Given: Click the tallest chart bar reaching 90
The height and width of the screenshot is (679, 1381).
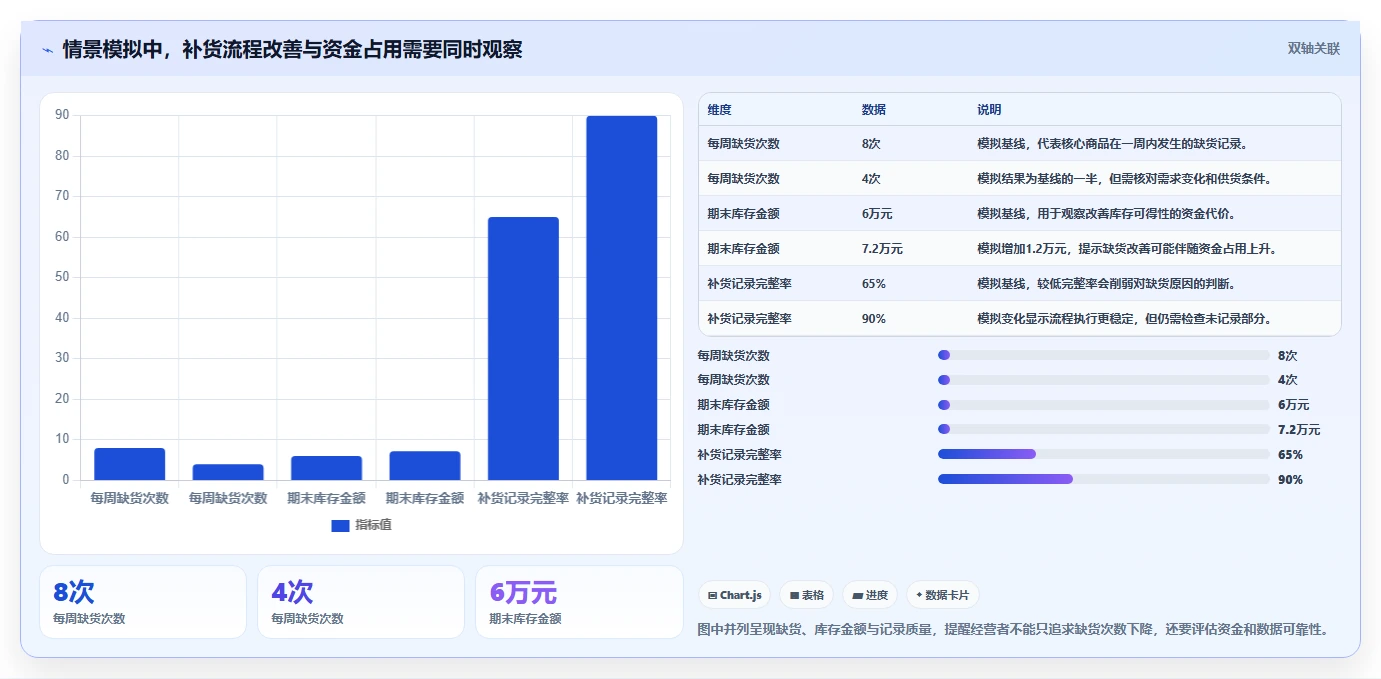Looking at the screenshot, I should click(x=622, y=298).
